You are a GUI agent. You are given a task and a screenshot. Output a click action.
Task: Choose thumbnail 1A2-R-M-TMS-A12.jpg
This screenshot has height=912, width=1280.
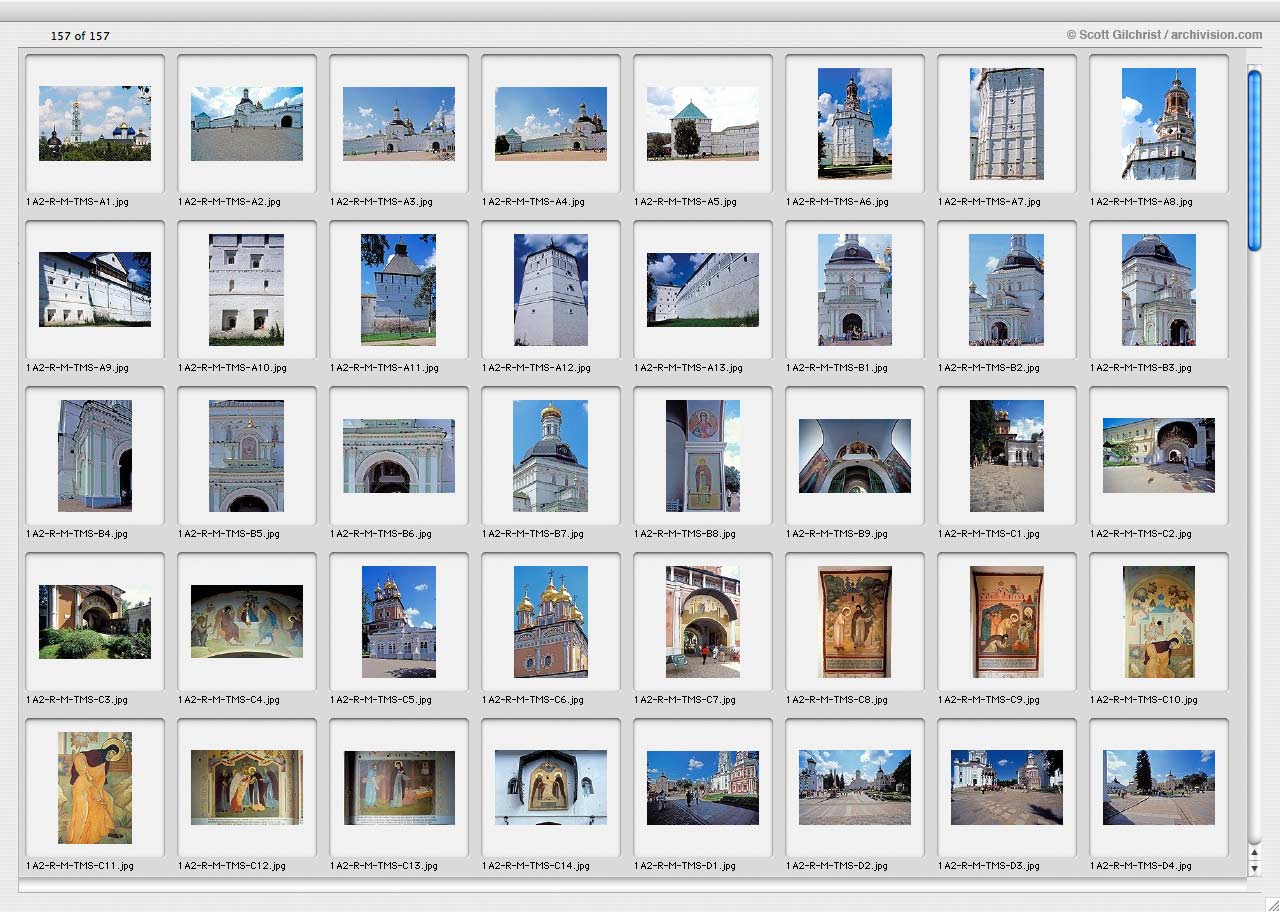click(551, 290)
